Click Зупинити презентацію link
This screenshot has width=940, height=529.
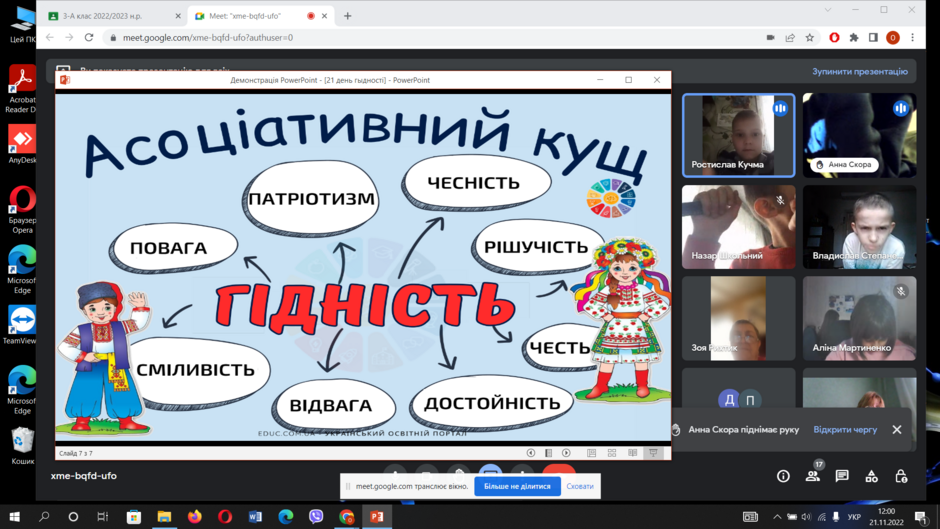(860, 71)
